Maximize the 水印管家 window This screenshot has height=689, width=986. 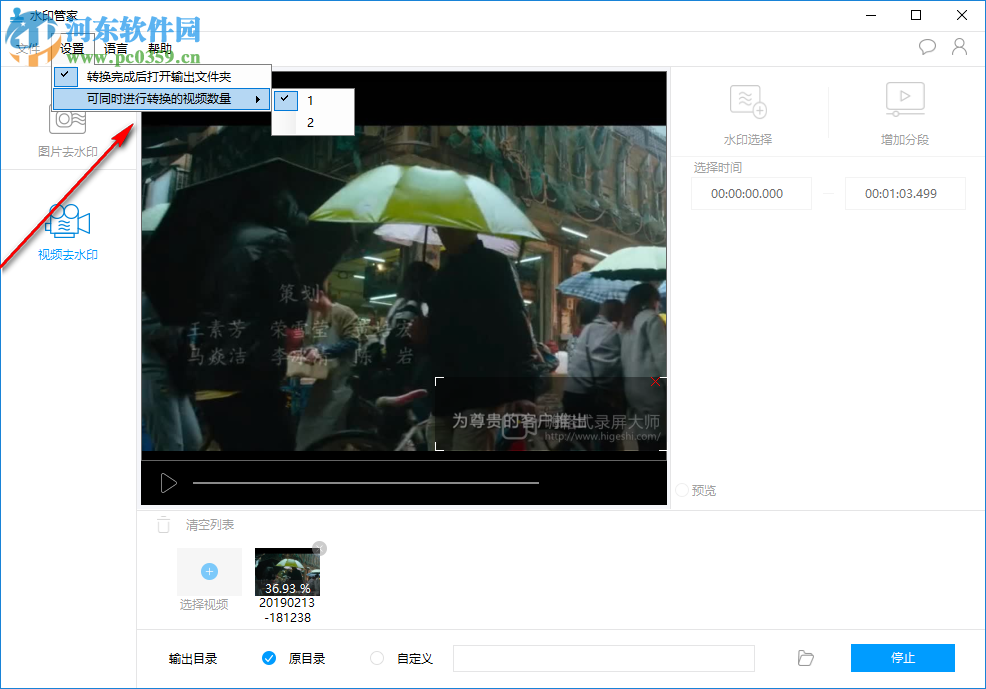point(916,15)
